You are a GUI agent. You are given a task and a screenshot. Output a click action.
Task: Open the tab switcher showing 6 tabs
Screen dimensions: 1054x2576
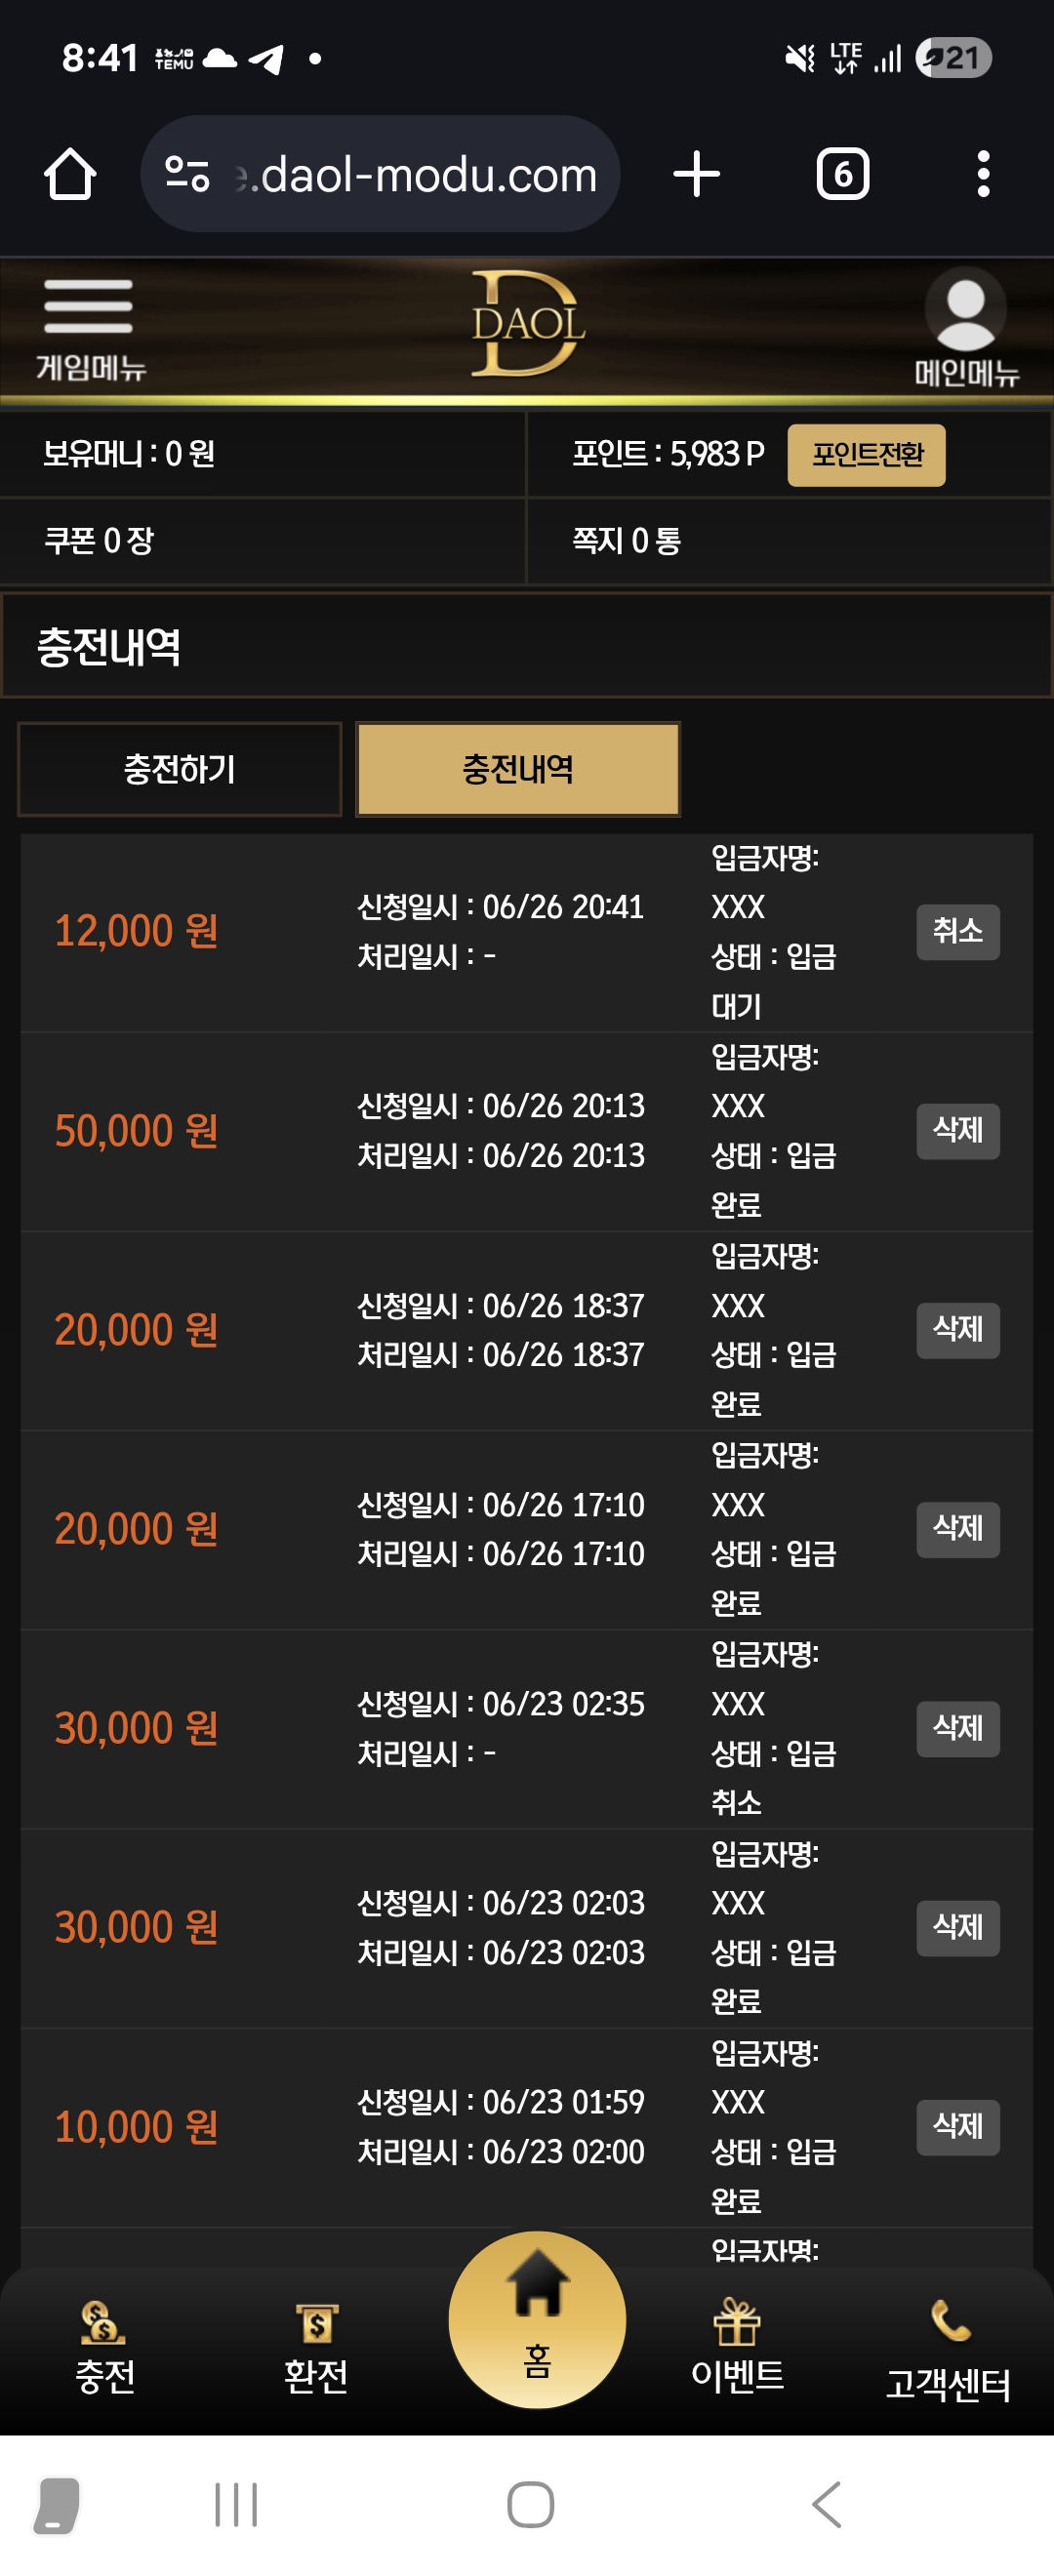tap(843, 174)
